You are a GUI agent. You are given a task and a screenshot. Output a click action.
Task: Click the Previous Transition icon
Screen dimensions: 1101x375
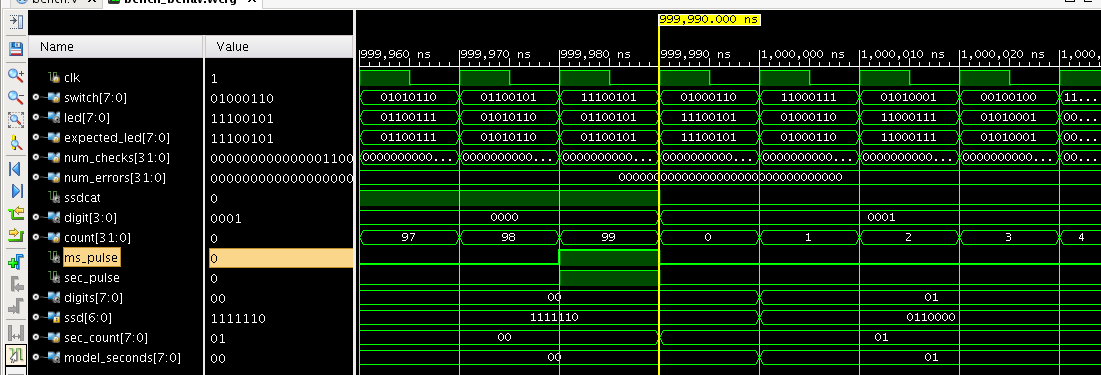(15, 213)
